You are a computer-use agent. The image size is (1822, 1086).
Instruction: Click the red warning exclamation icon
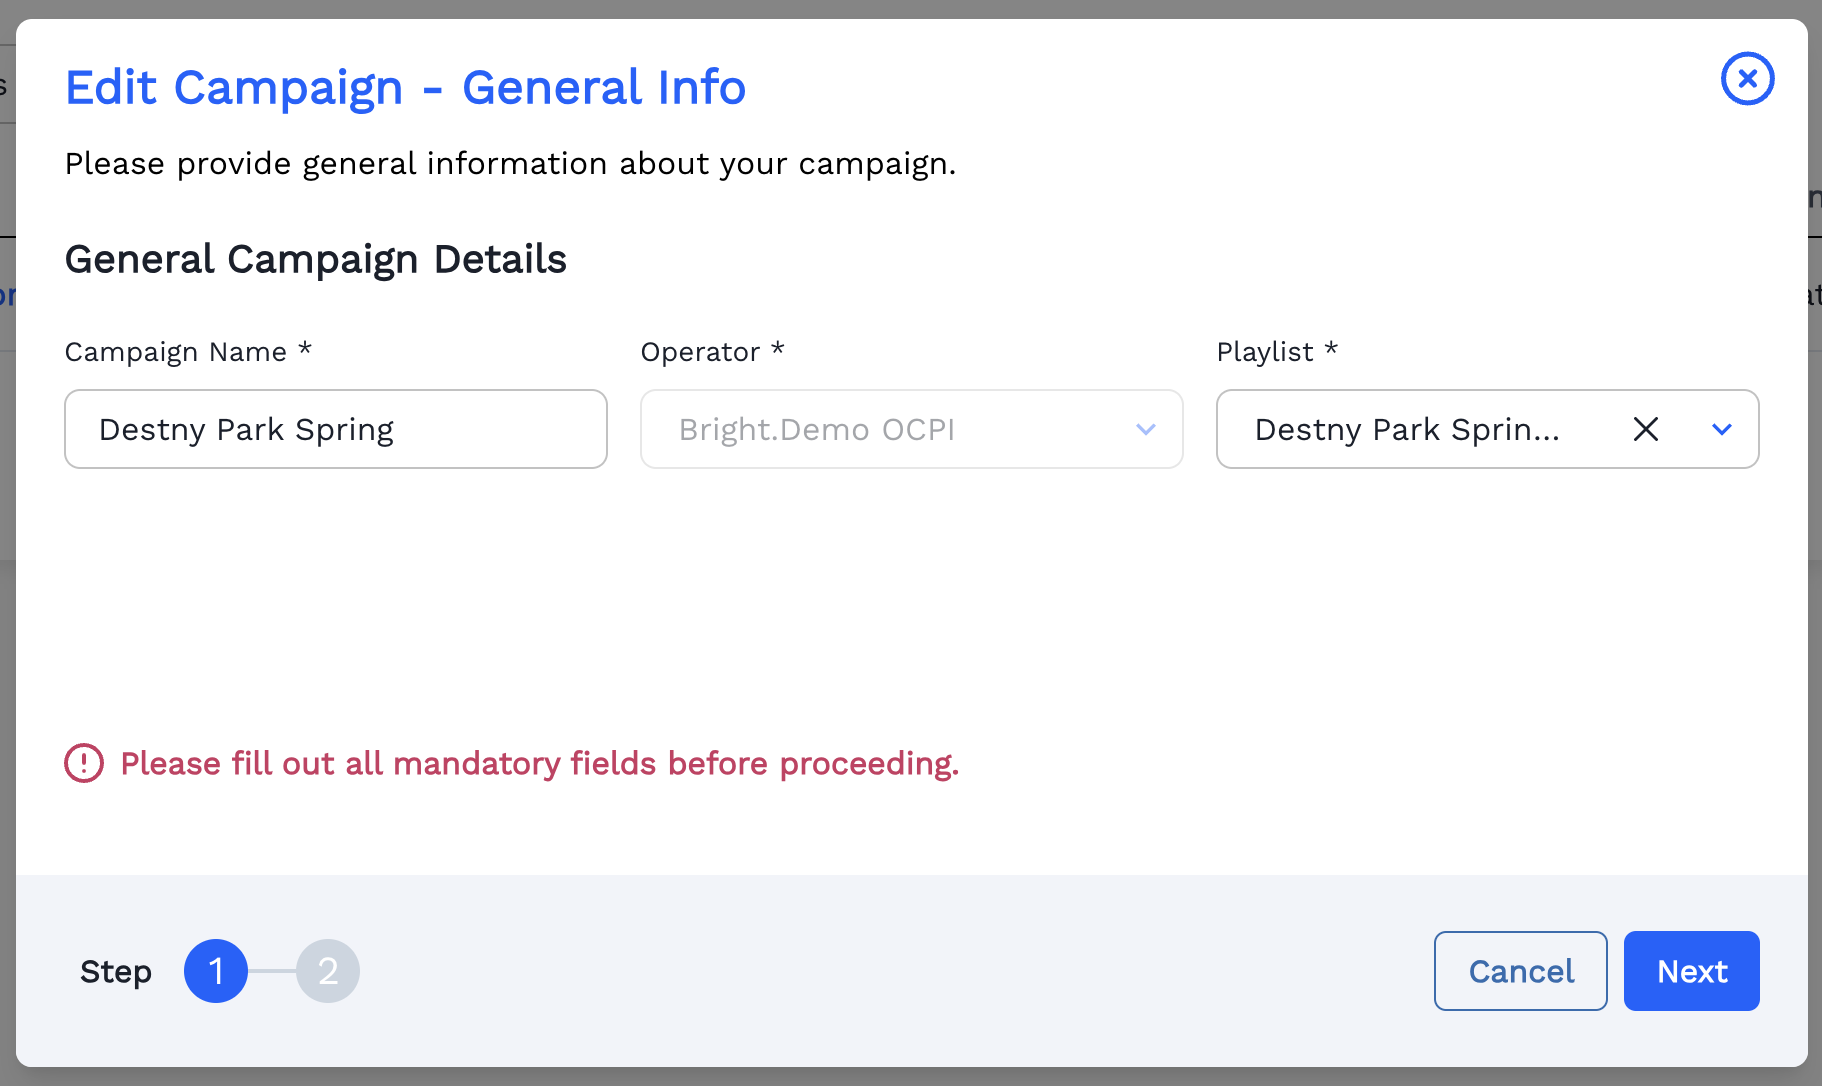[84, 763]
